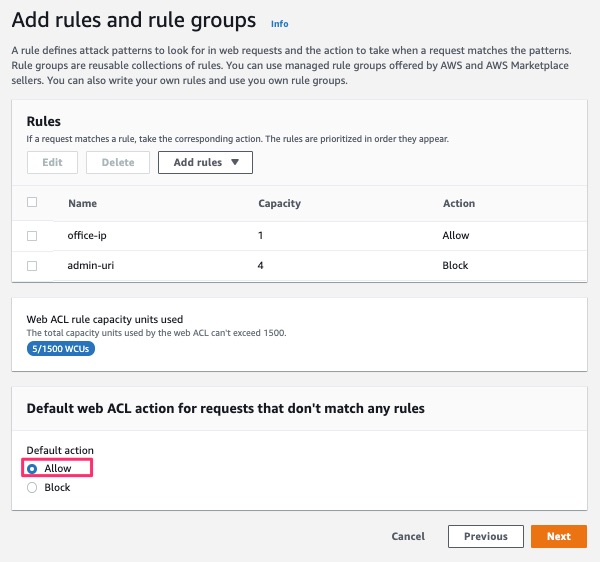Click the disabled Edit button
The image size is (600, 562).
pos(52,162)
